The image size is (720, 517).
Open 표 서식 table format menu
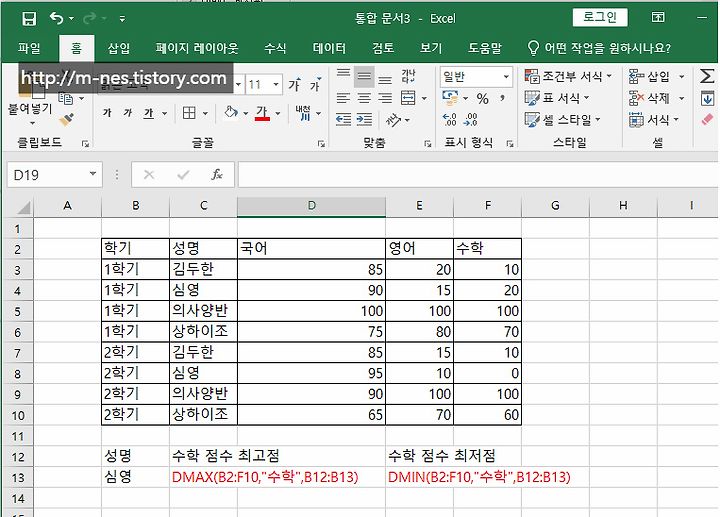(x=557, y=98)
